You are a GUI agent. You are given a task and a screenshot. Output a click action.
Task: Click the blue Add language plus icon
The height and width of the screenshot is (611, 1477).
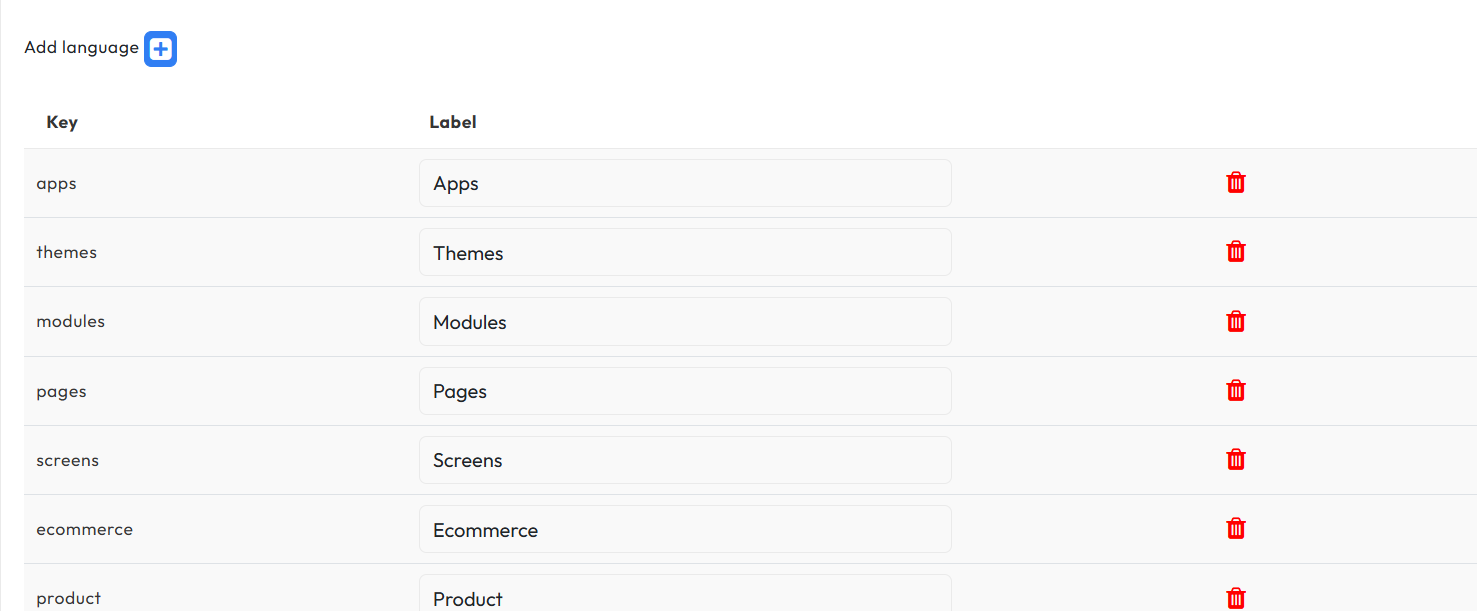(x=160, y=50)
